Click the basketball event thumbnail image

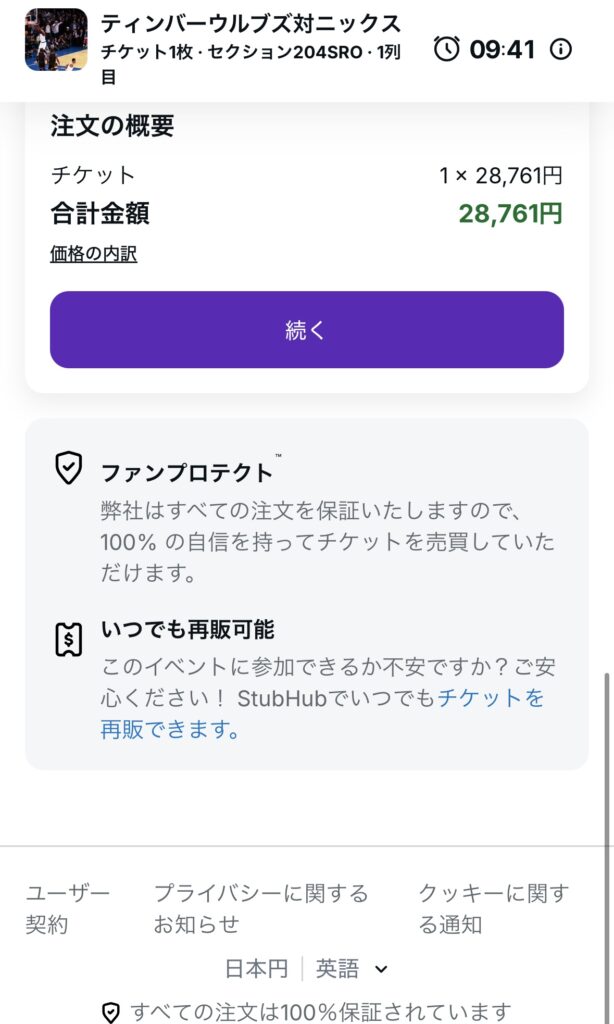click(x=56, y=40)
